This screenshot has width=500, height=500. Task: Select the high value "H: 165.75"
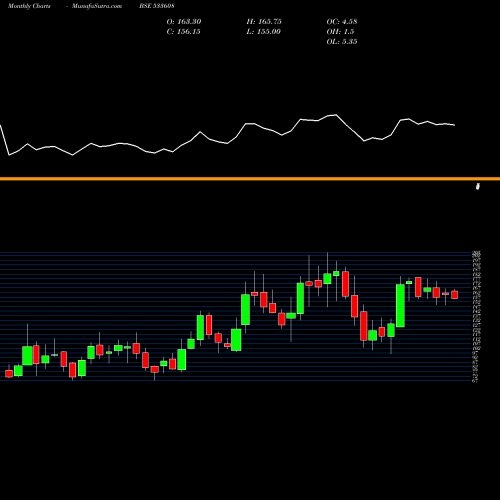pos(264,22)
